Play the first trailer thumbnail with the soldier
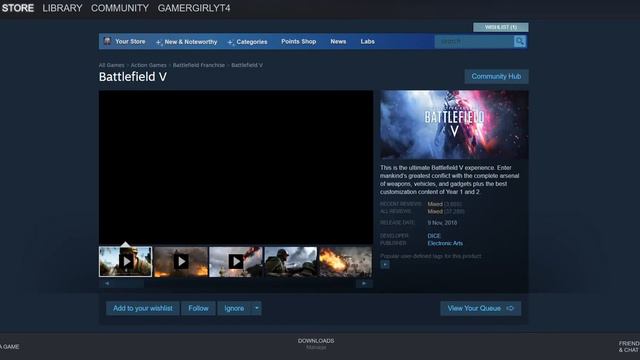Viewport: 640px width, 360px height. tap(126, 262)
